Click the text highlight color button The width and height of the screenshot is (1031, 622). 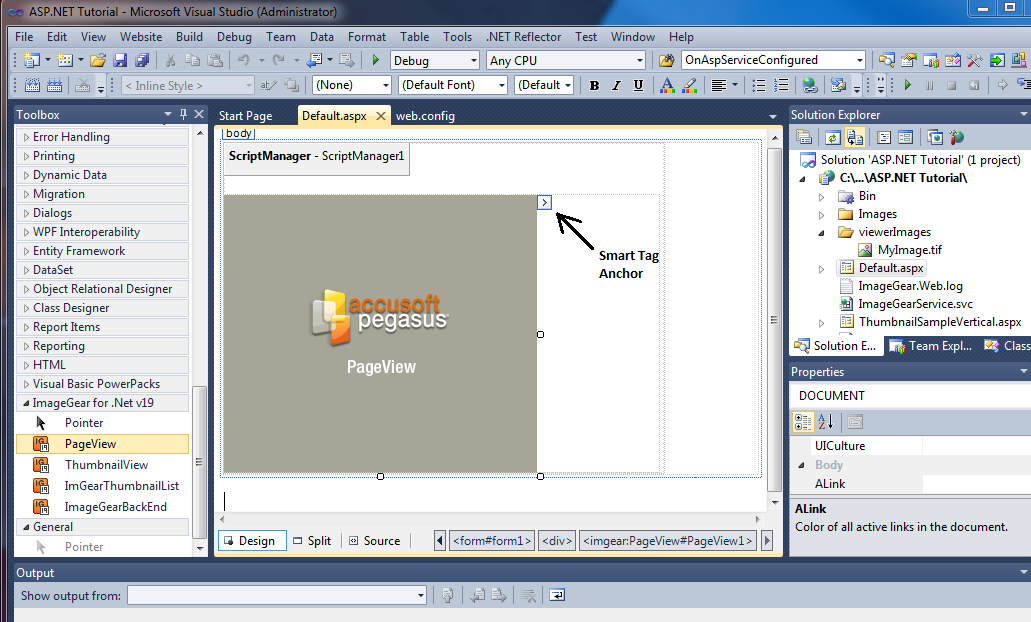[x=690, y=85]
